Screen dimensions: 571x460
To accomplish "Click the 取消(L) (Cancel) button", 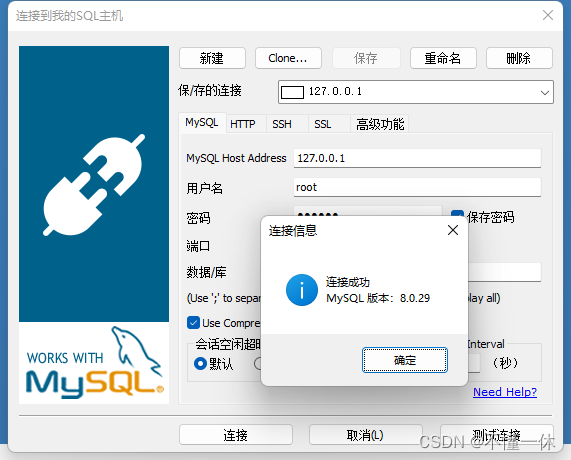I will coord(365,435).
